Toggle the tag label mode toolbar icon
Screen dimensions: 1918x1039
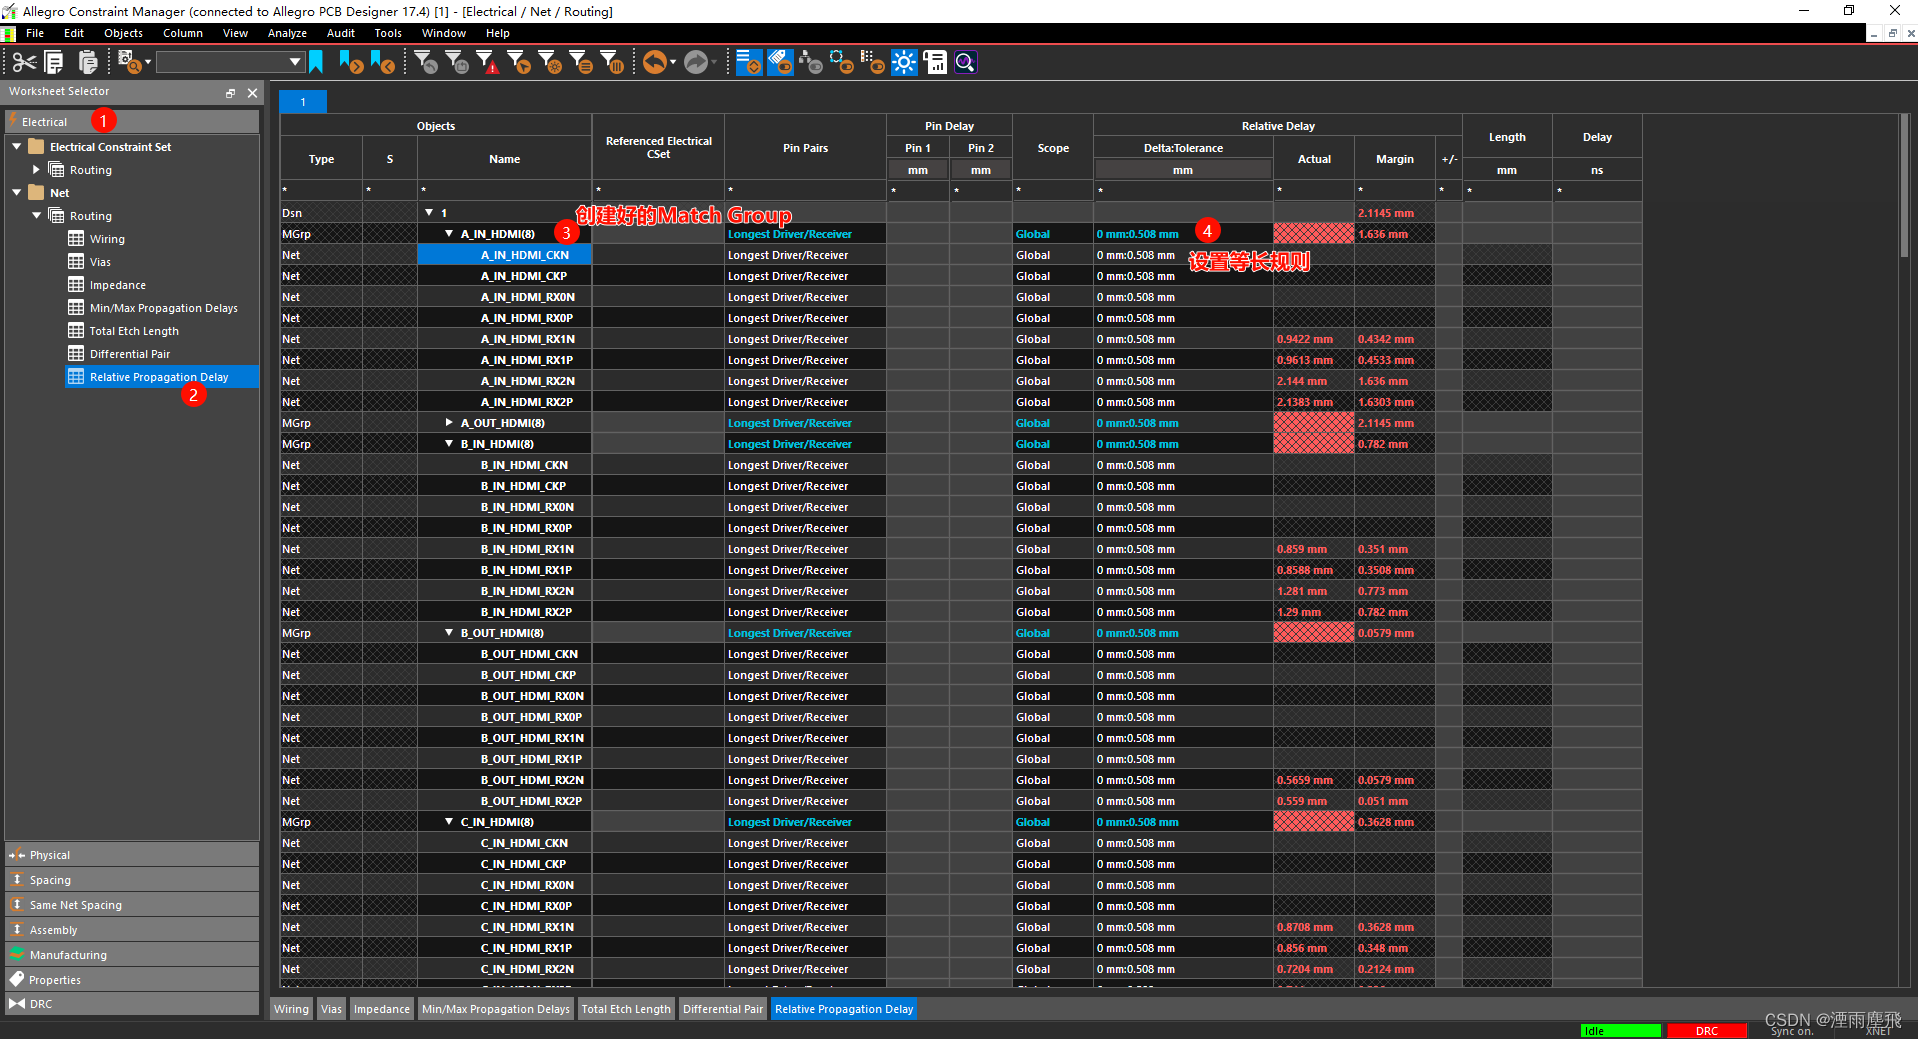pyautogui.click(x=780, y=62)
